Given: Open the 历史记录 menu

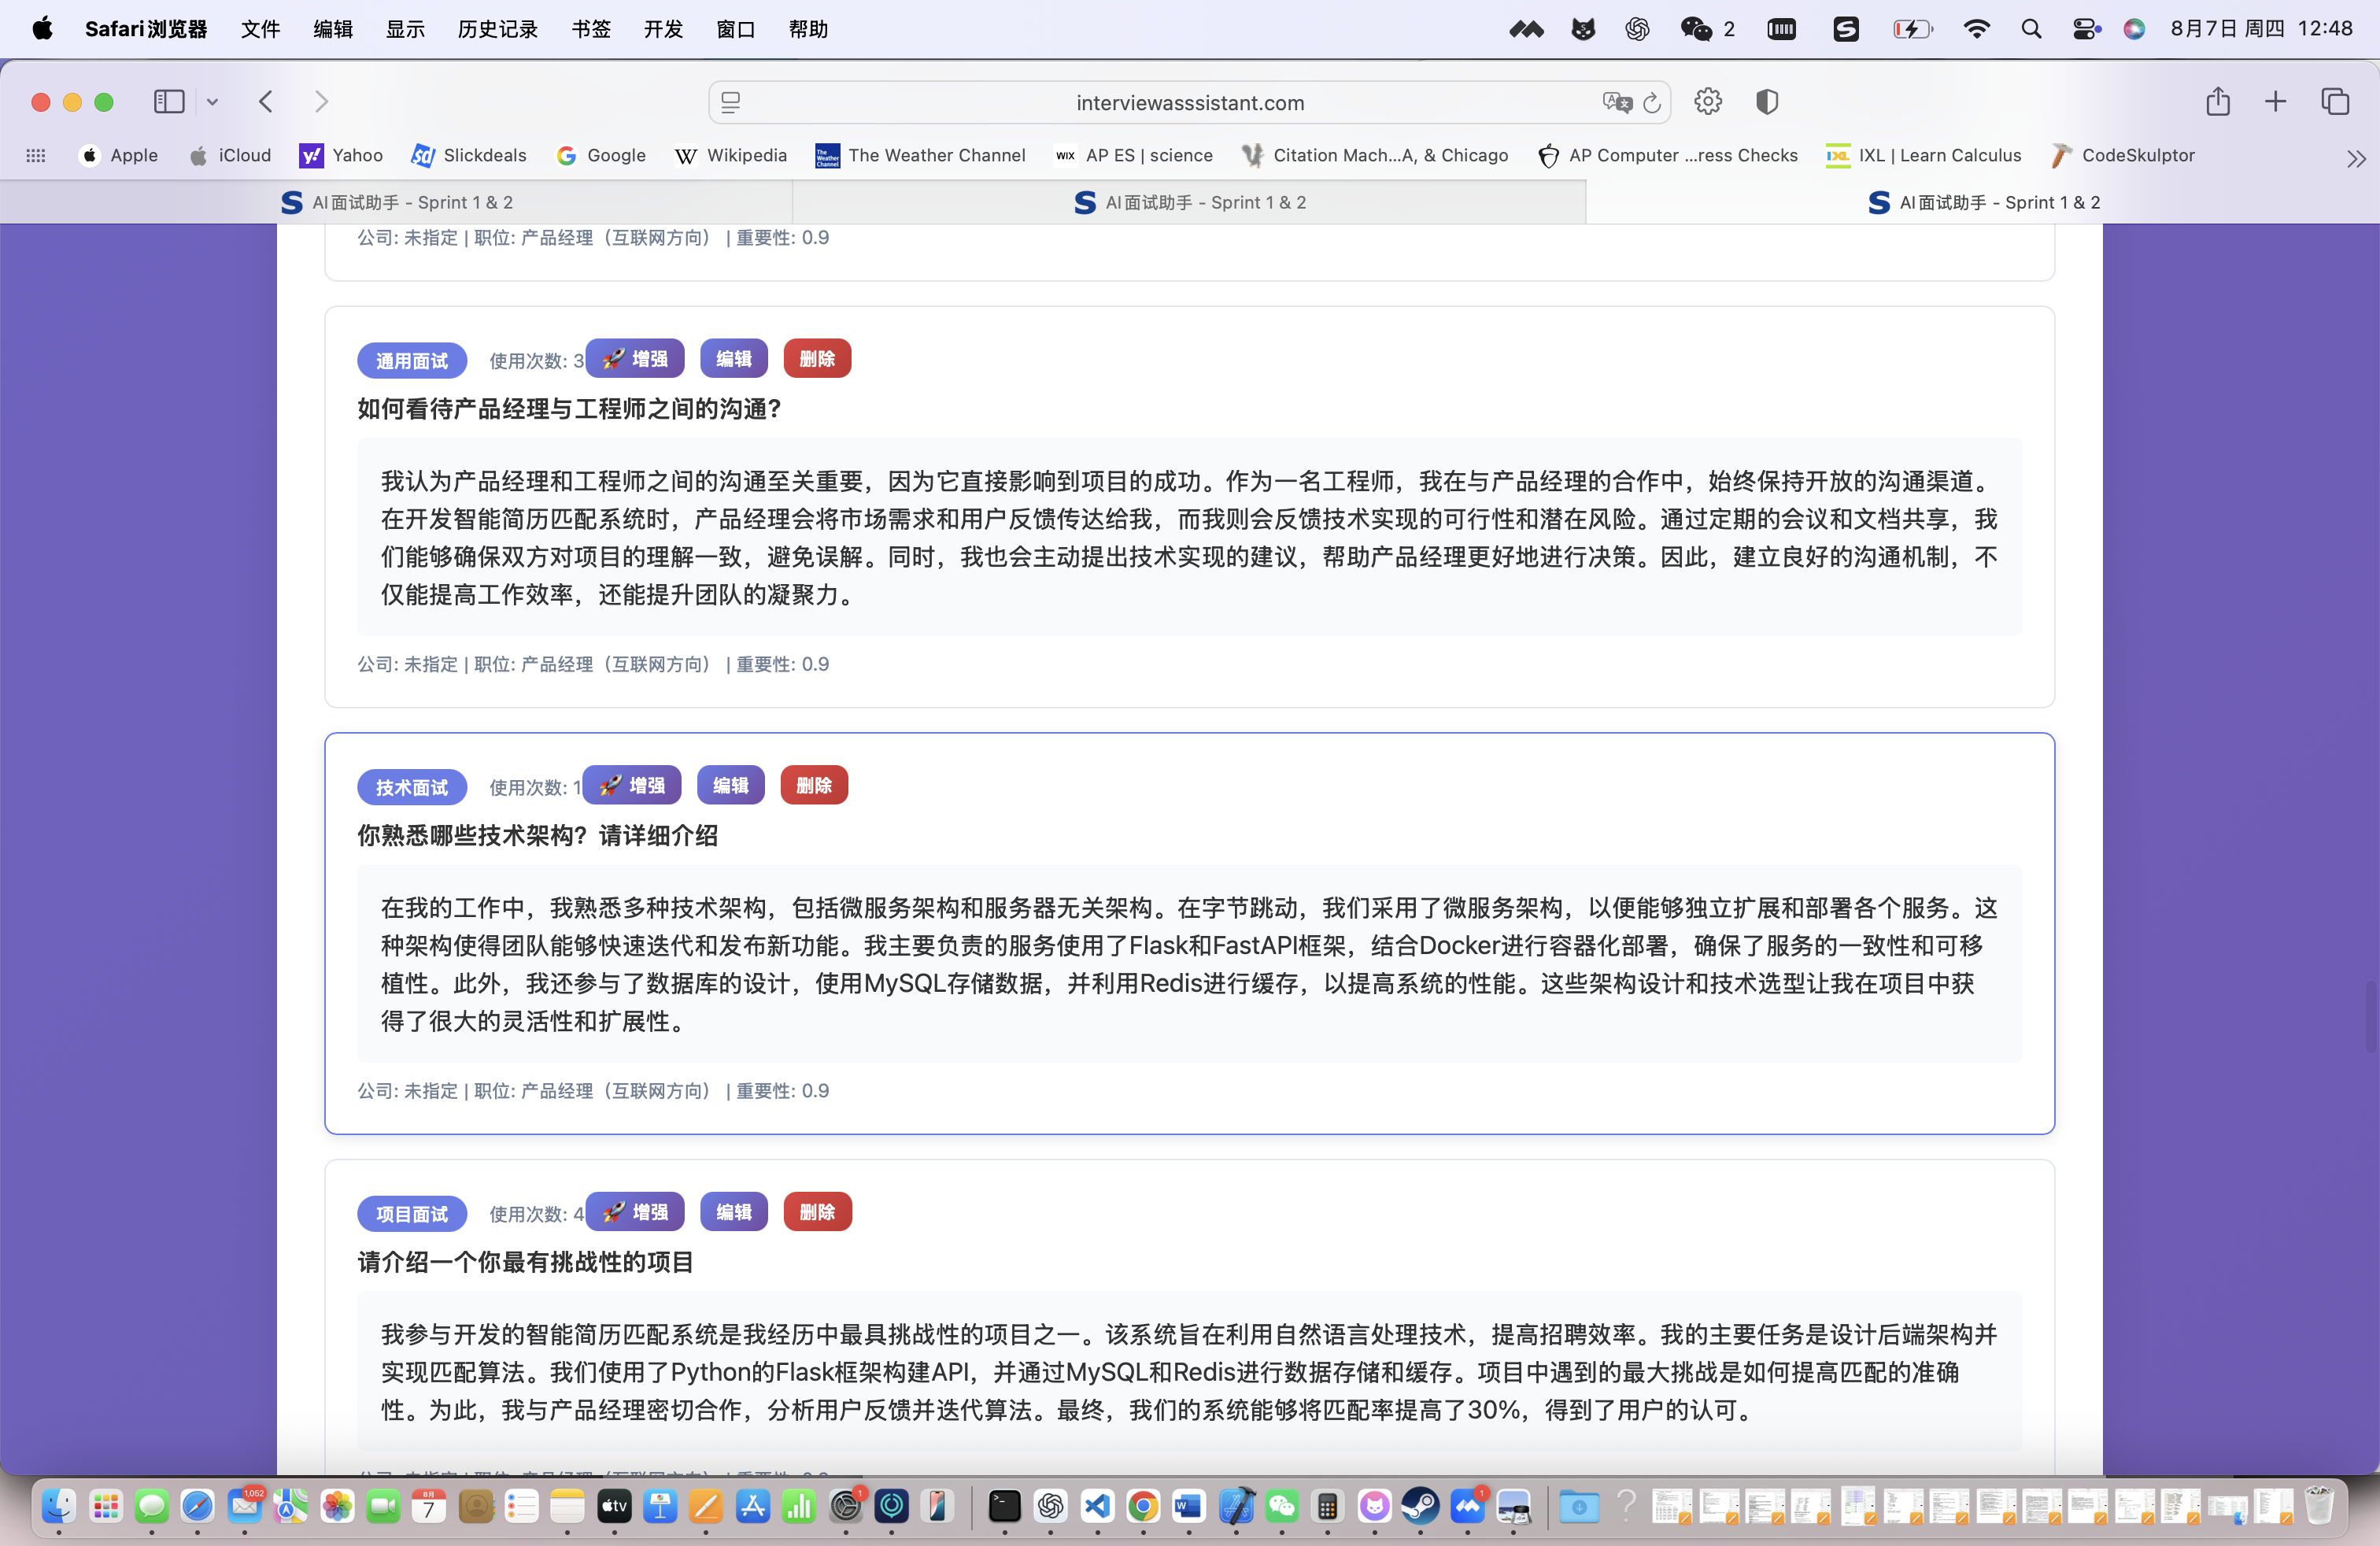Looking at the screenshot, I should [x=497, y=29].
